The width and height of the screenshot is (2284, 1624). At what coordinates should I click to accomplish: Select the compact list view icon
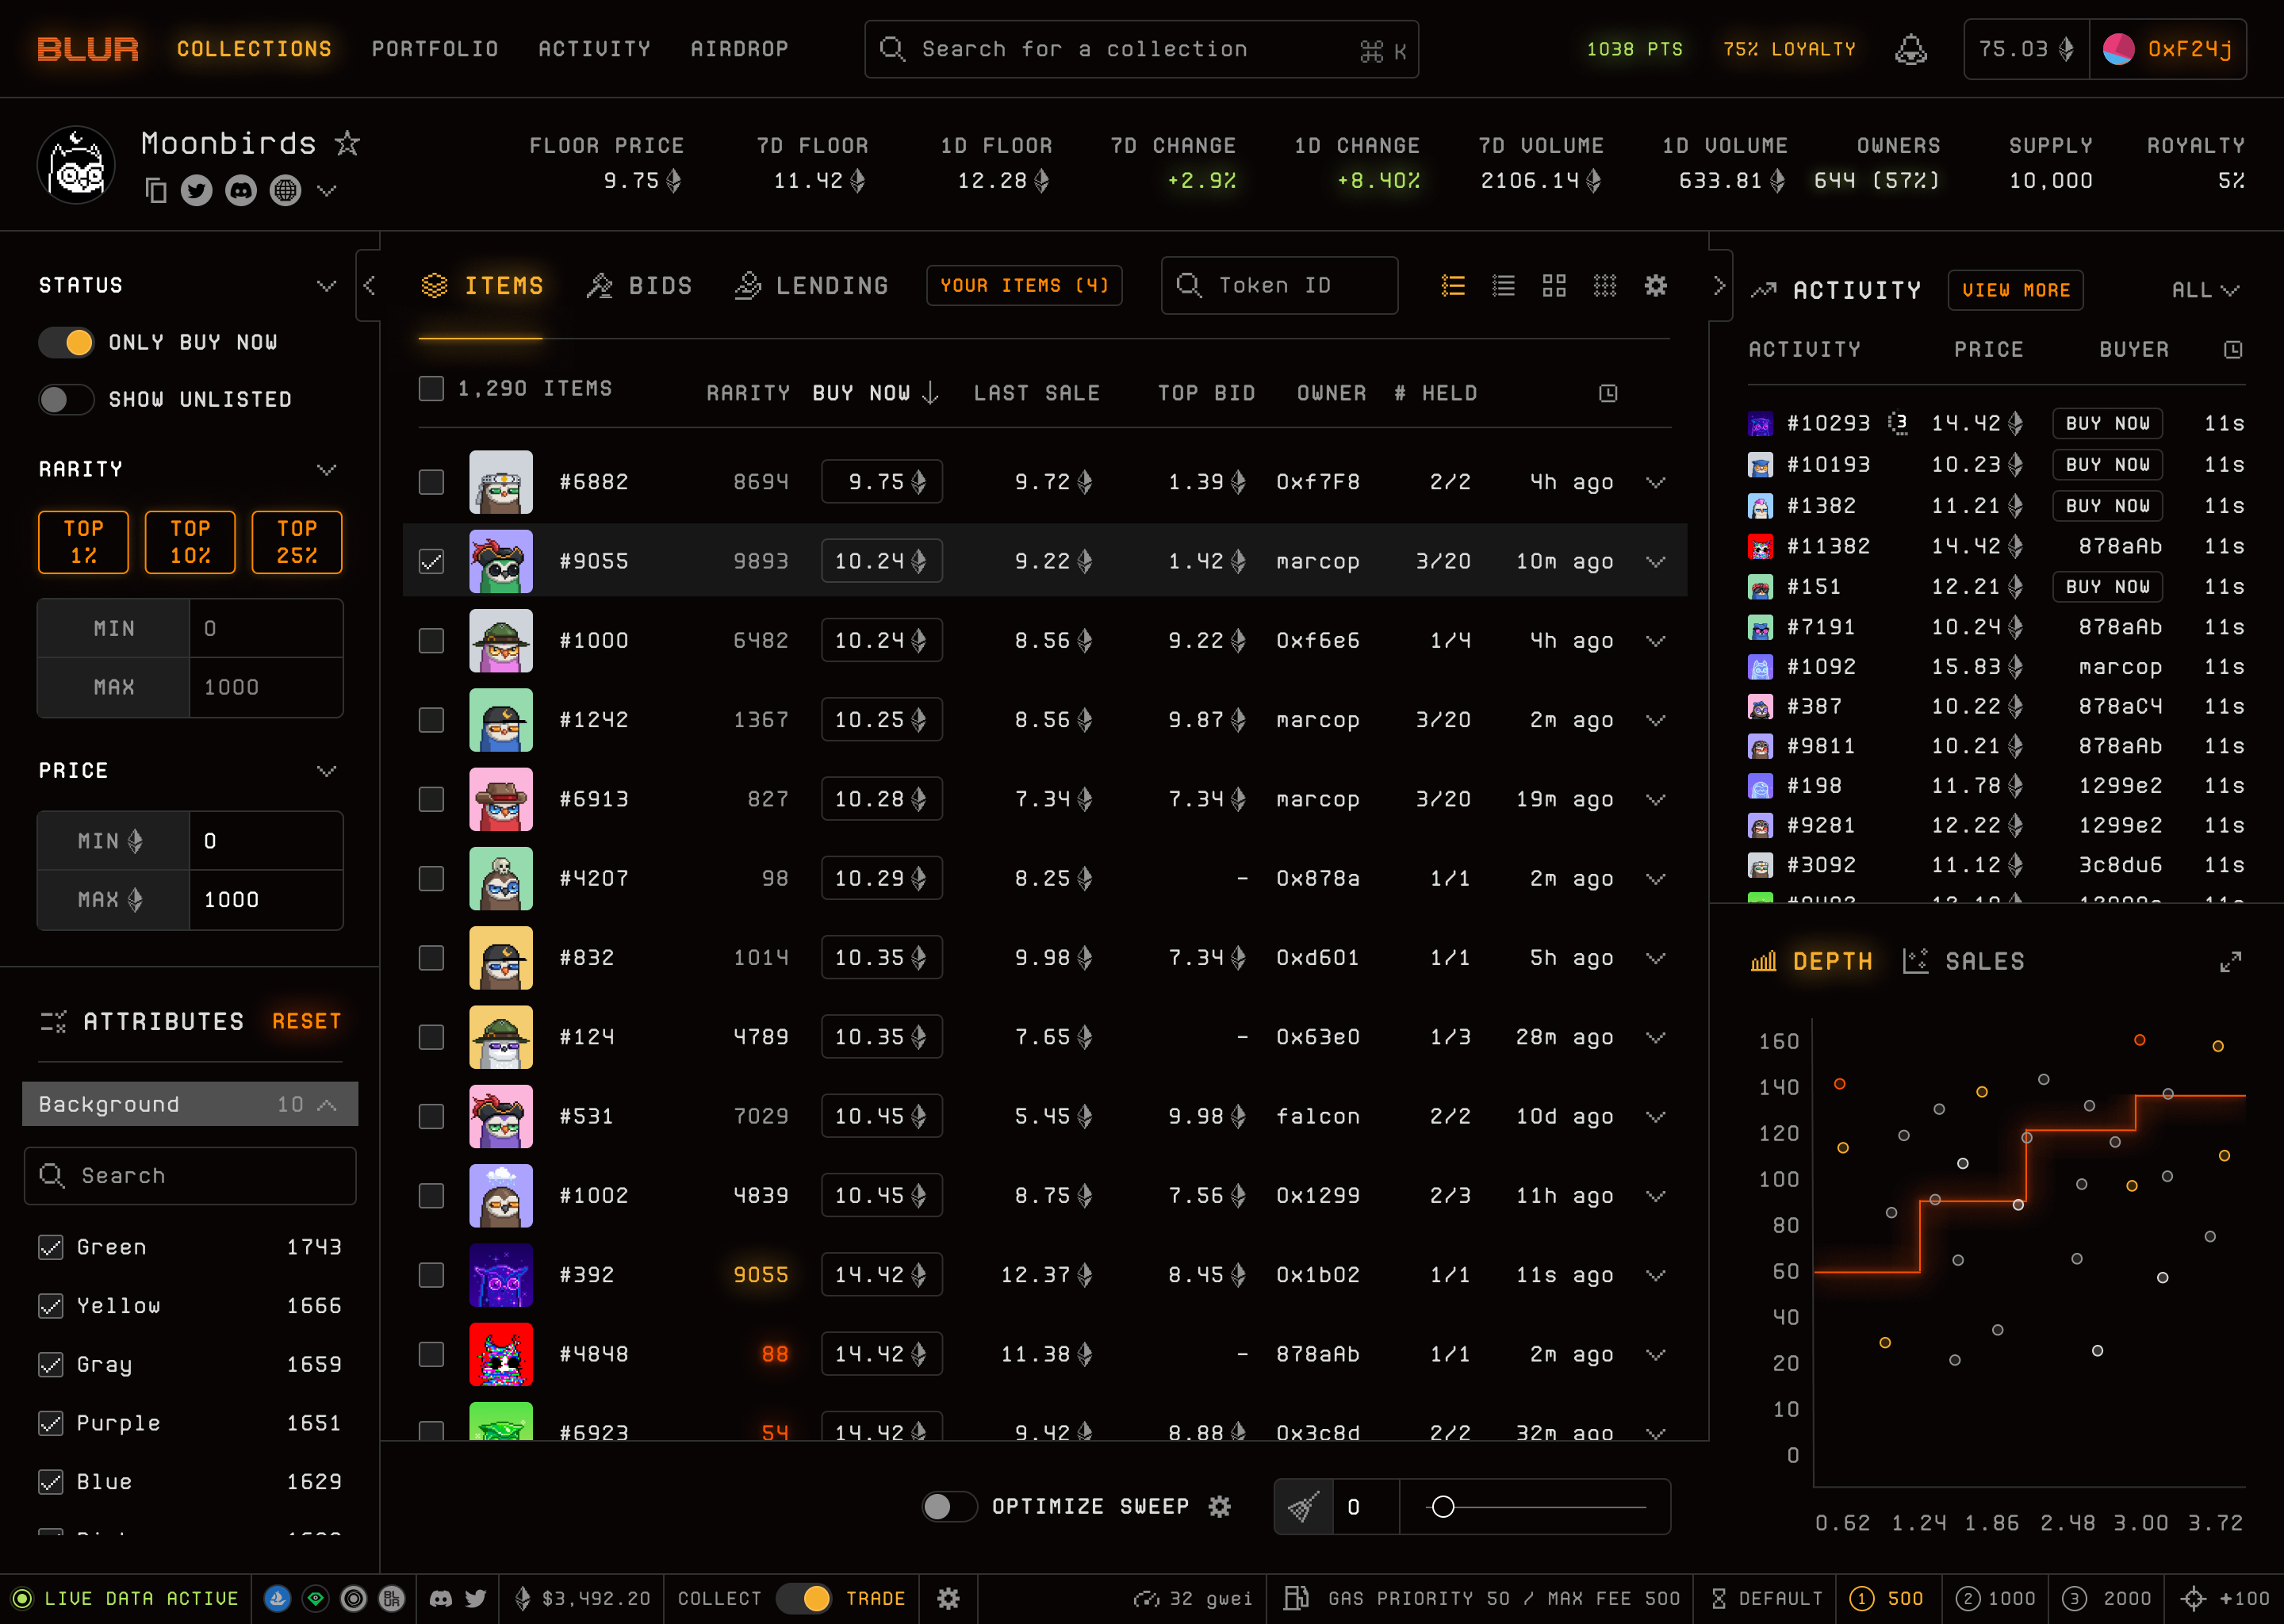[1503, 286]
